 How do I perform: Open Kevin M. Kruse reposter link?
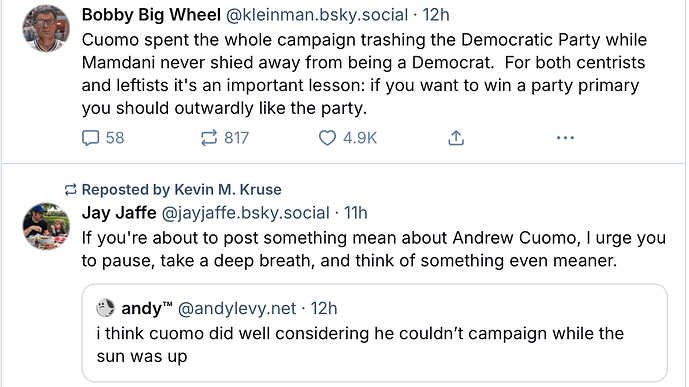228,189
